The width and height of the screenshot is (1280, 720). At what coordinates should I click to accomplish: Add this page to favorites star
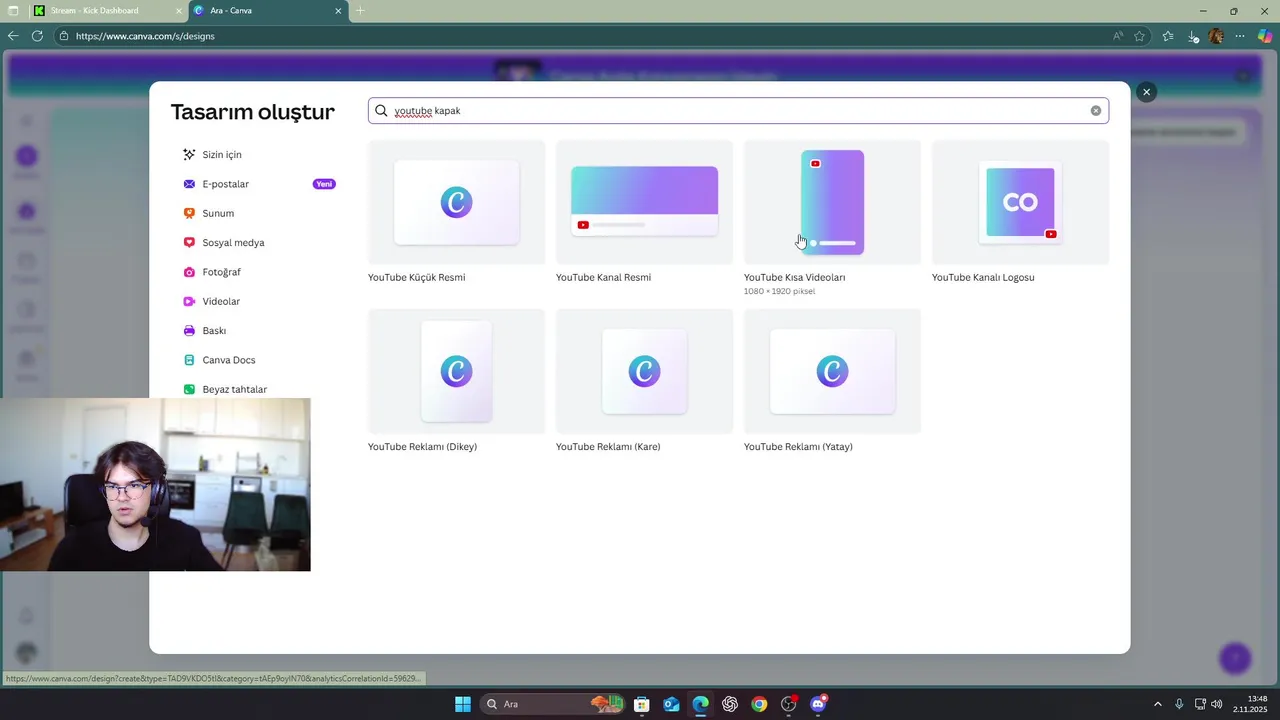point(1139,36)
